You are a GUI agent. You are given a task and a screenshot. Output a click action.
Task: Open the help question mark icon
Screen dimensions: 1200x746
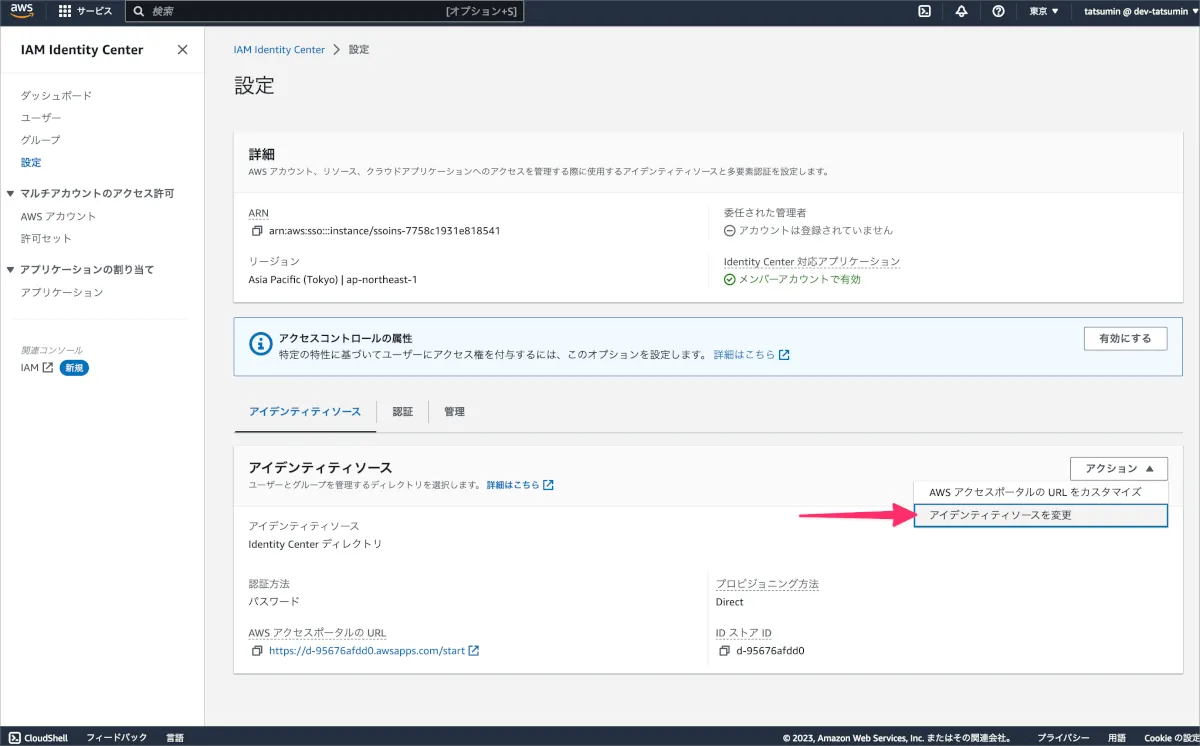tap(998, 11)
